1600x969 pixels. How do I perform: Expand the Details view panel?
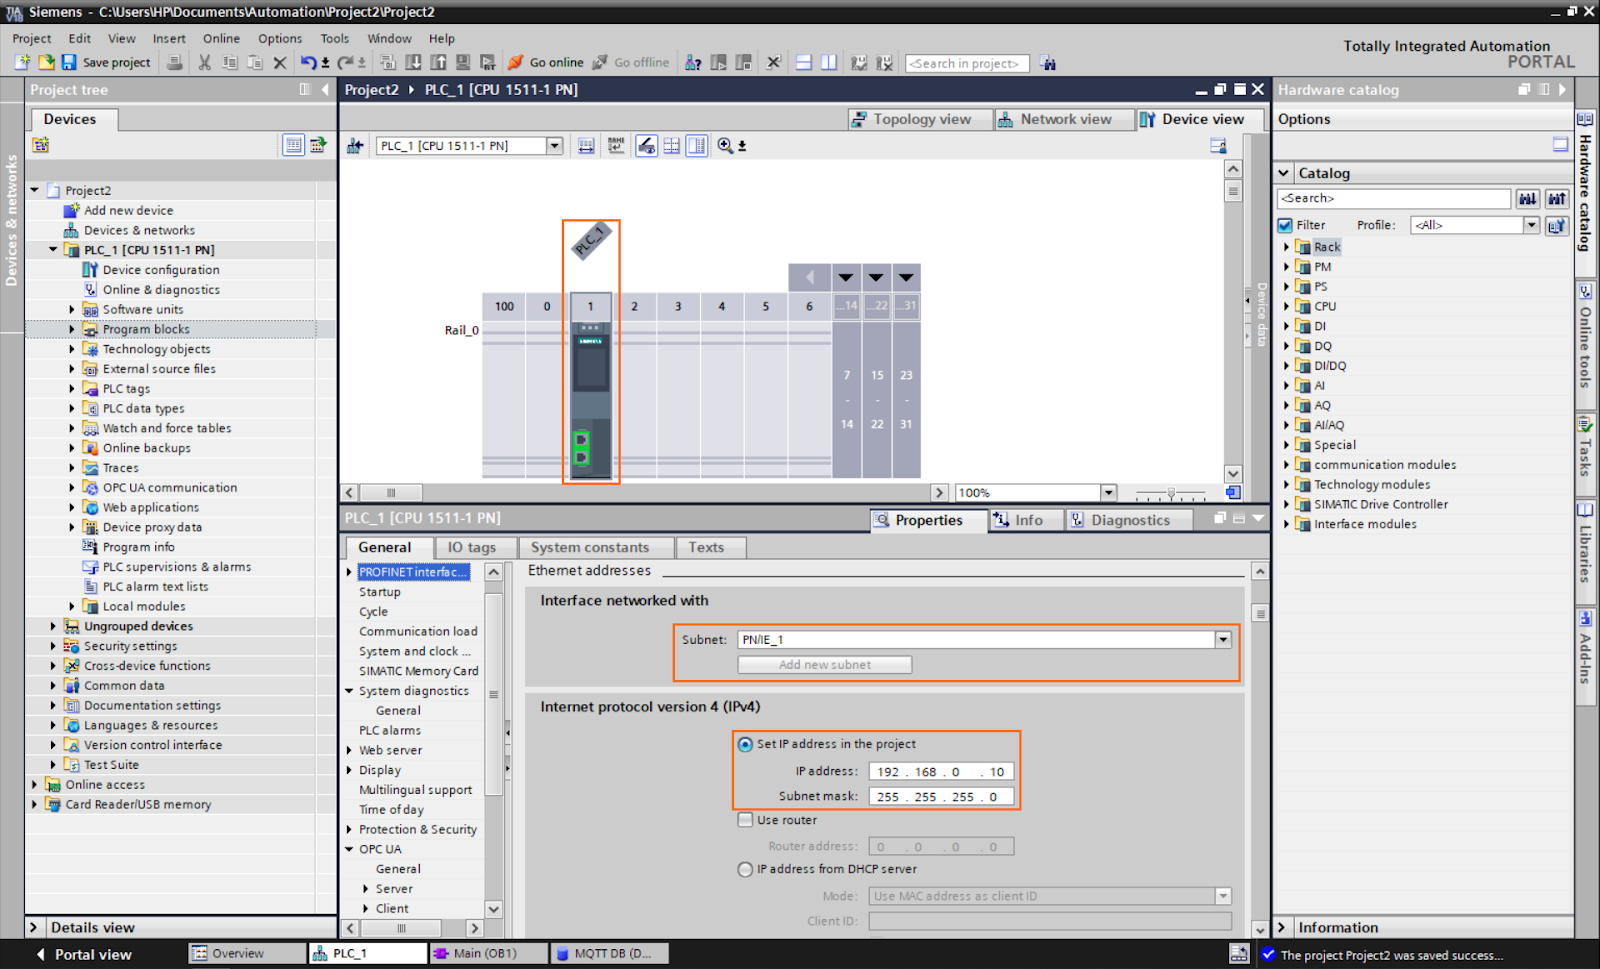point(33,927)
